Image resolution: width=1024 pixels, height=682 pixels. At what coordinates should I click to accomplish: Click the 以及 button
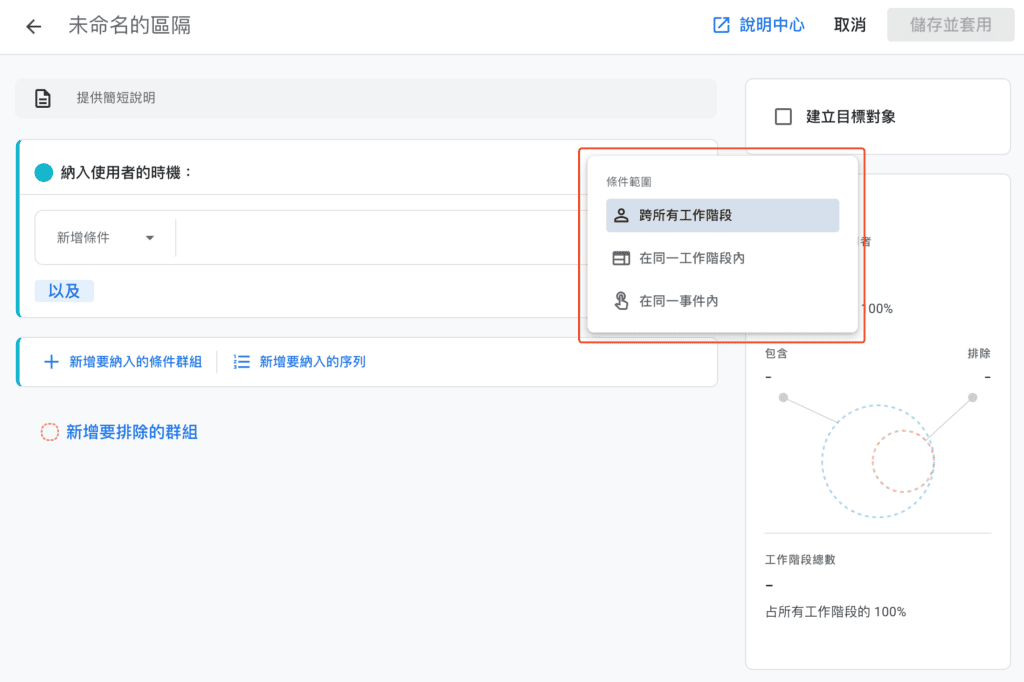pos(64,291)
